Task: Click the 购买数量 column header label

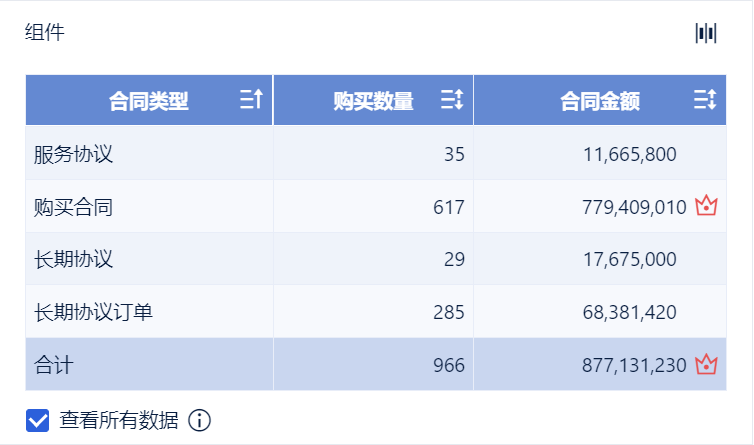Action: point(373,101)
